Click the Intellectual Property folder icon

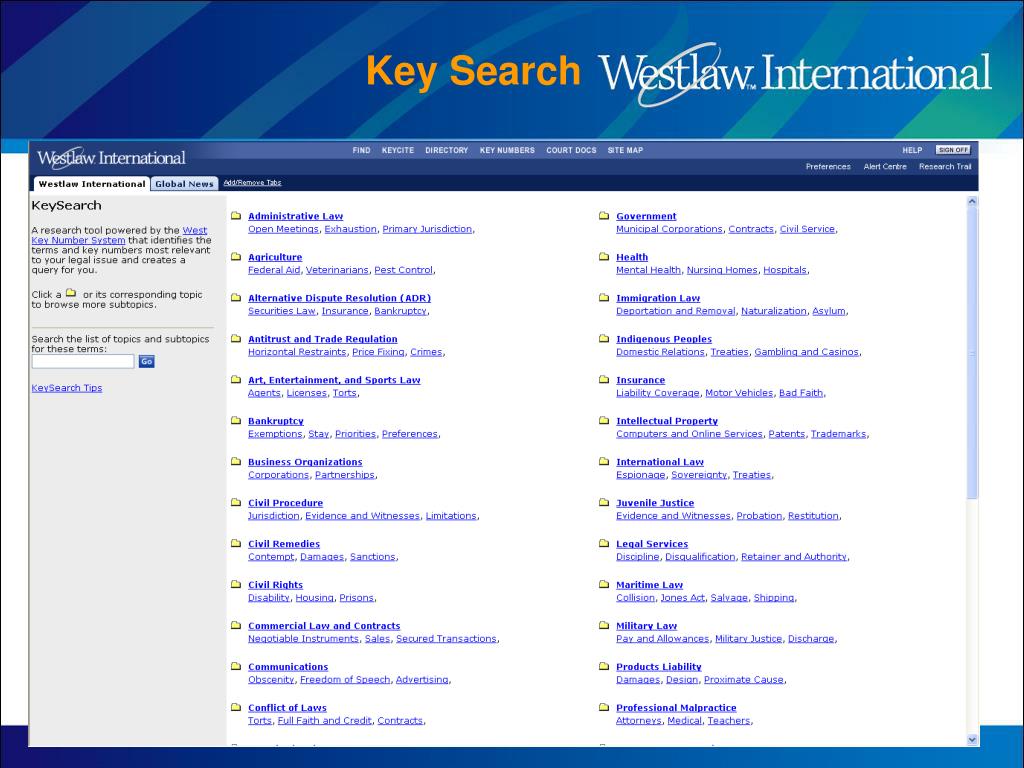[x=604, y=421]
